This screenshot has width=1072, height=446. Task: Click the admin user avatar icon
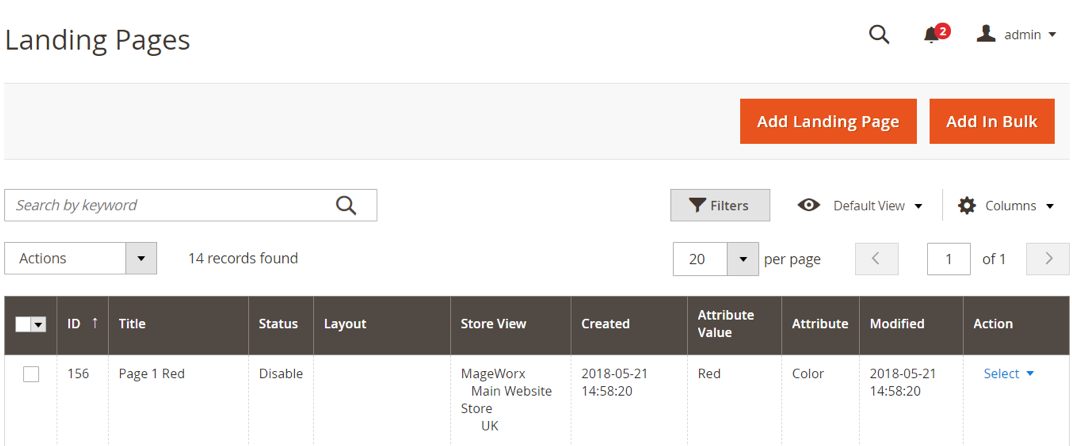985,34
